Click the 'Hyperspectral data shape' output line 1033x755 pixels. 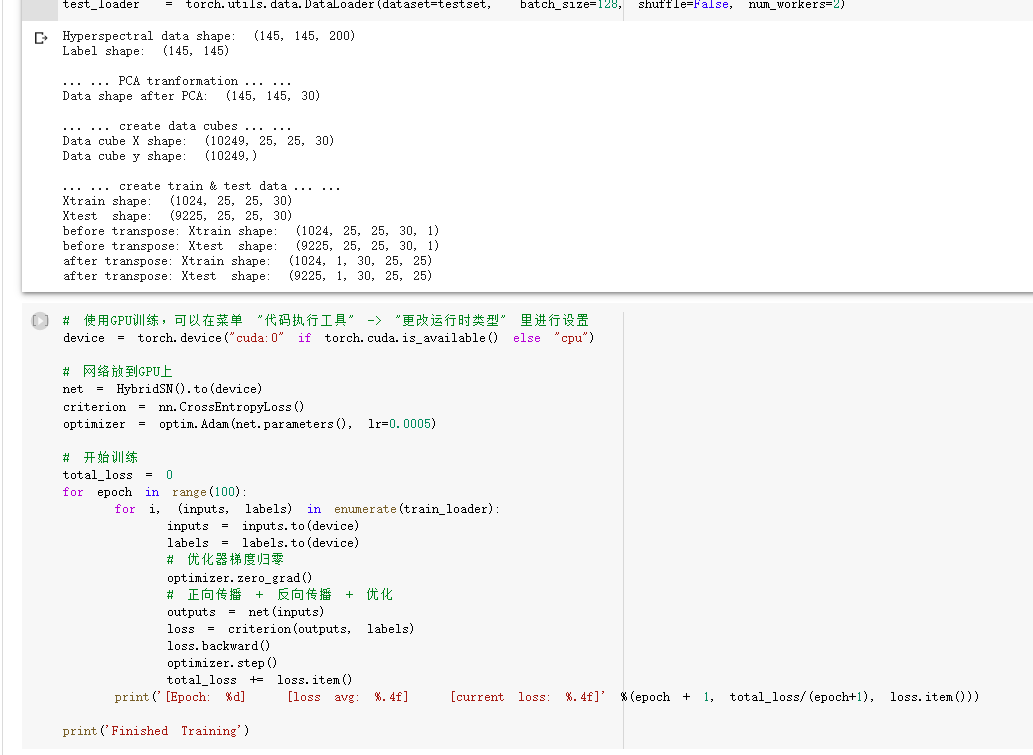pos(209,36)
